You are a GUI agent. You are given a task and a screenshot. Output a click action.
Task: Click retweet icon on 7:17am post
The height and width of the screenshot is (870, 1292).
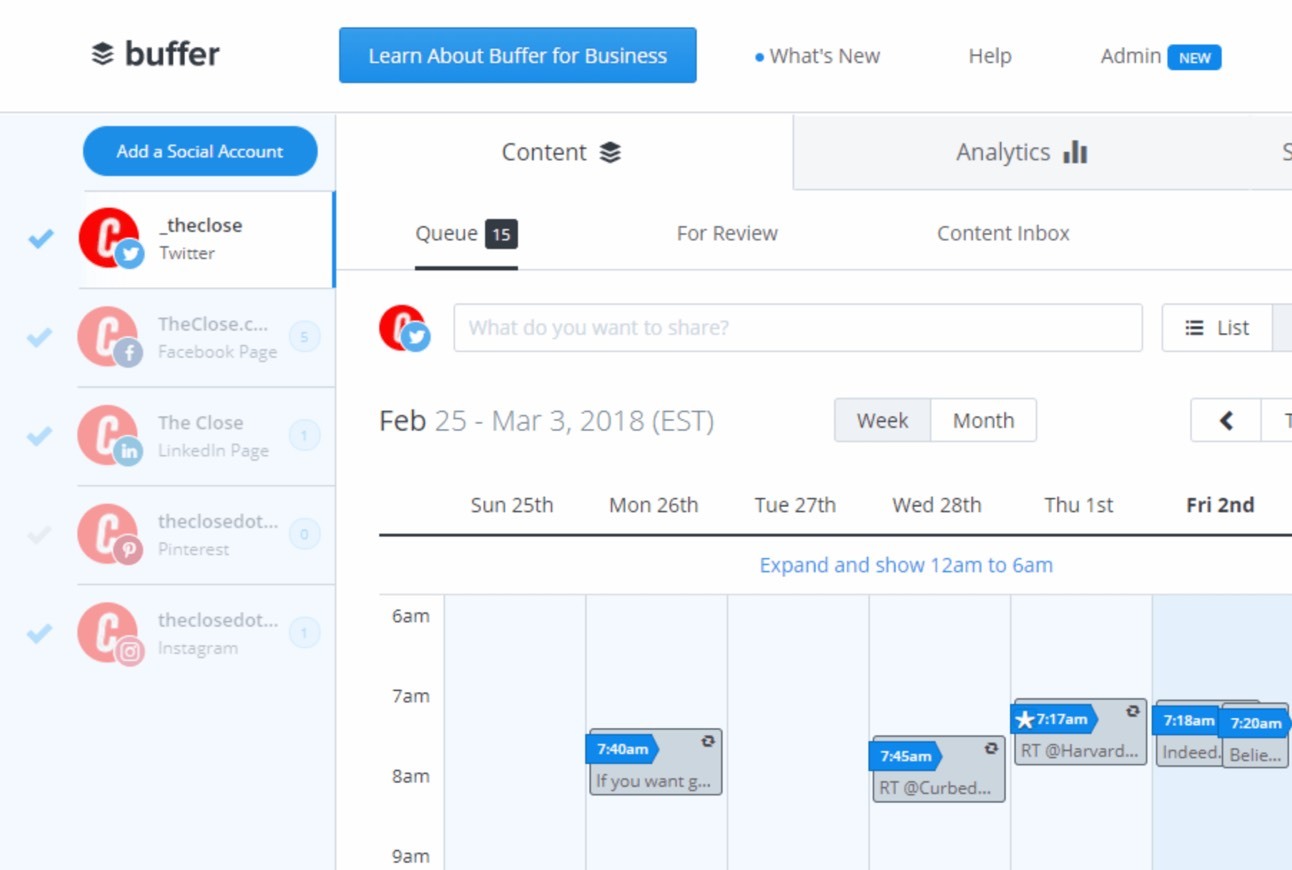[1133, 711]
